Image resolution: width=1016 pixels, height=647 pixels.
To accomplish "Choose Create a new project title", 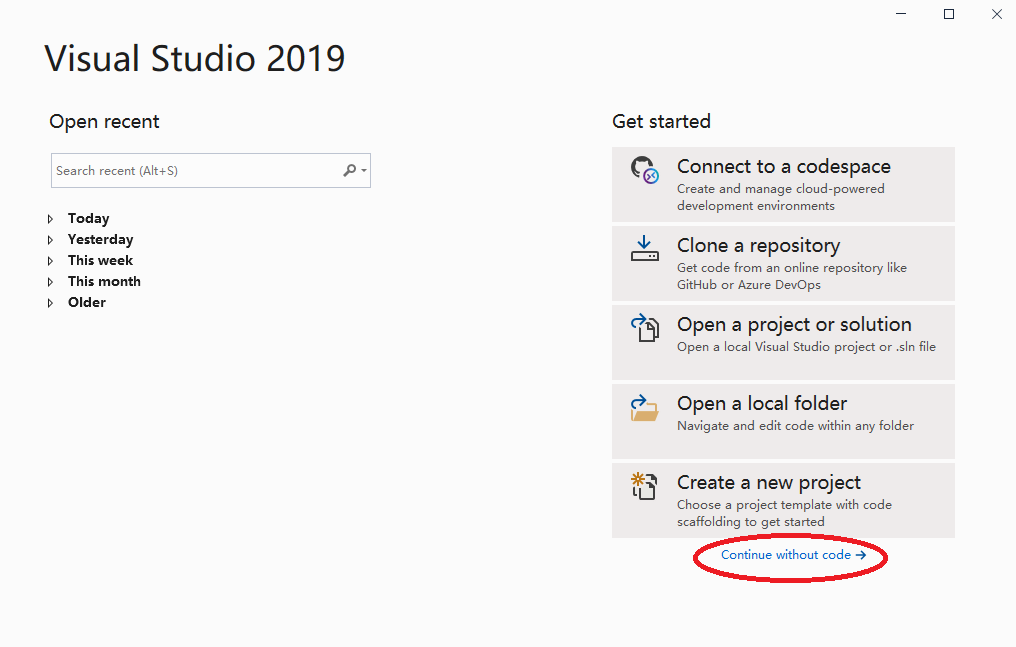I will click(769, 482).
